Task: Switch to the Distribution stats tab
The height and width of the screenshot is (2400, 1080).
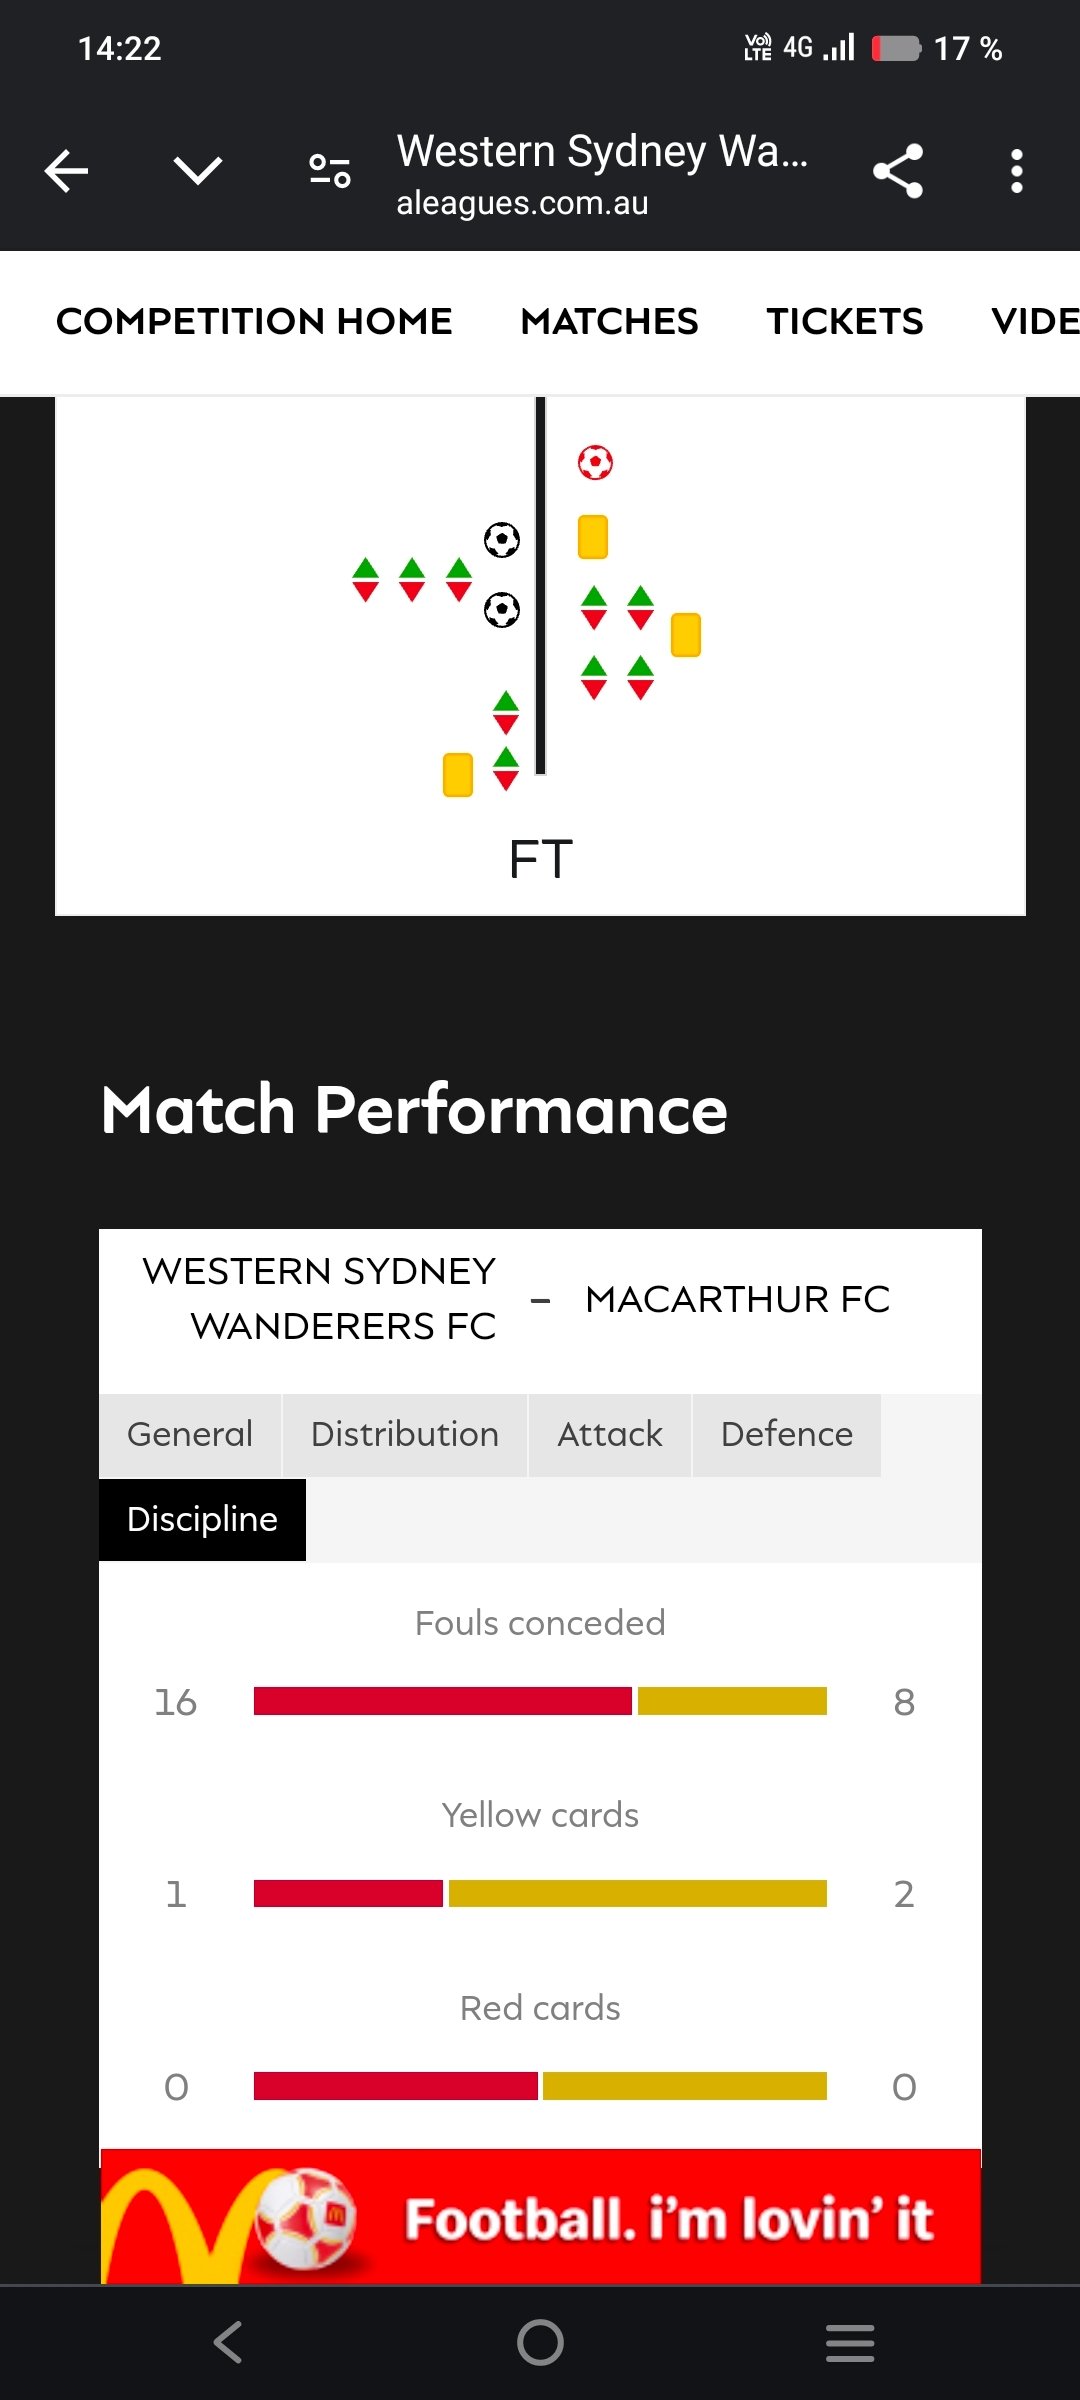Action: (x=405, y=1435)
